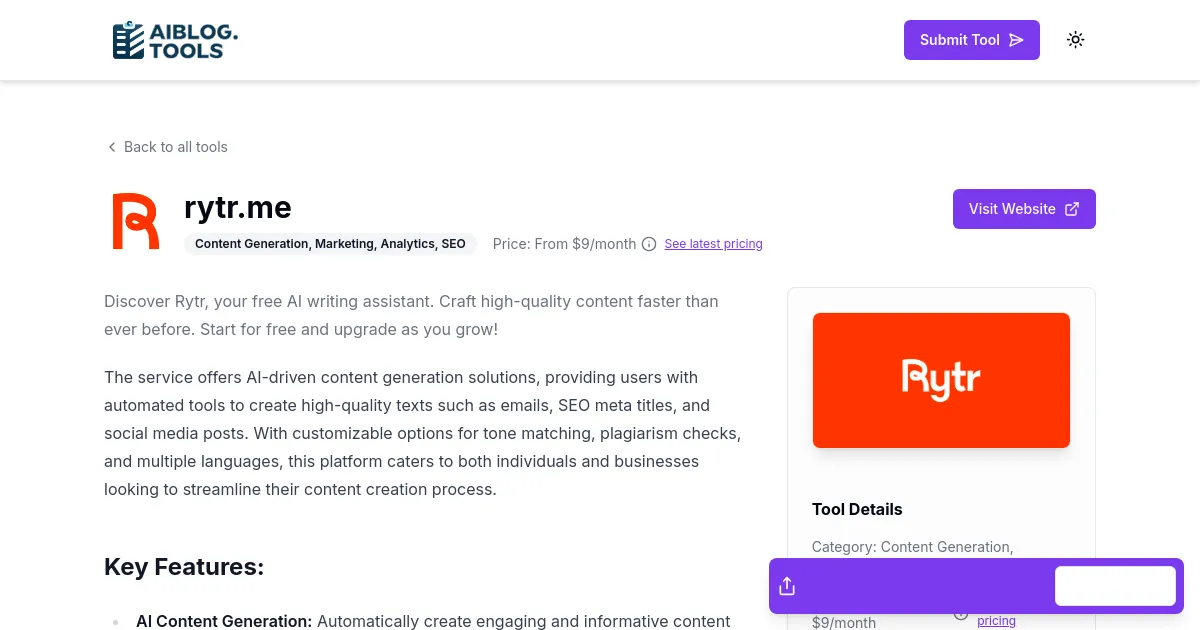The width and height of the screenshot is (1200, 630).
Task: Click the rytr.me title heading
Action: [238, 207]
